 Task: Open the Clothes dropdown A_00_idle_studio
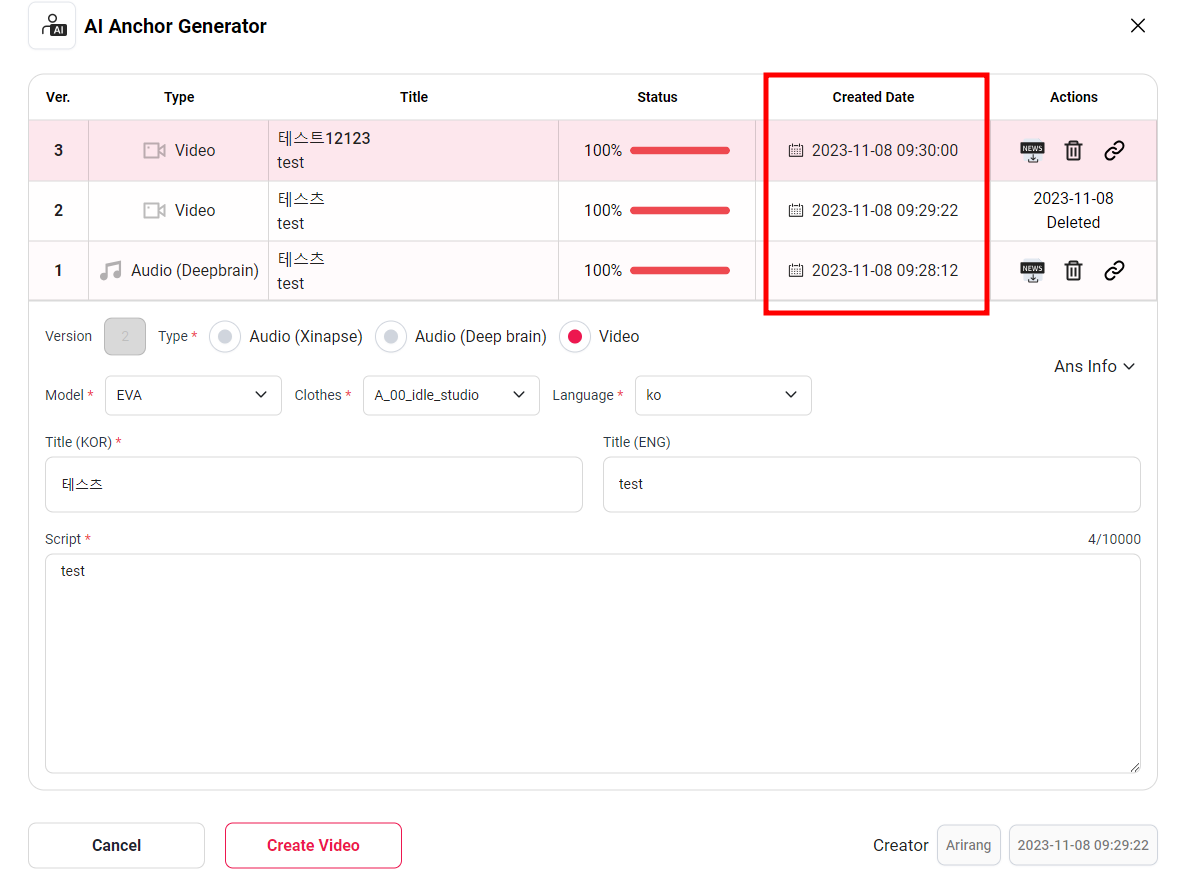[450, 395]
